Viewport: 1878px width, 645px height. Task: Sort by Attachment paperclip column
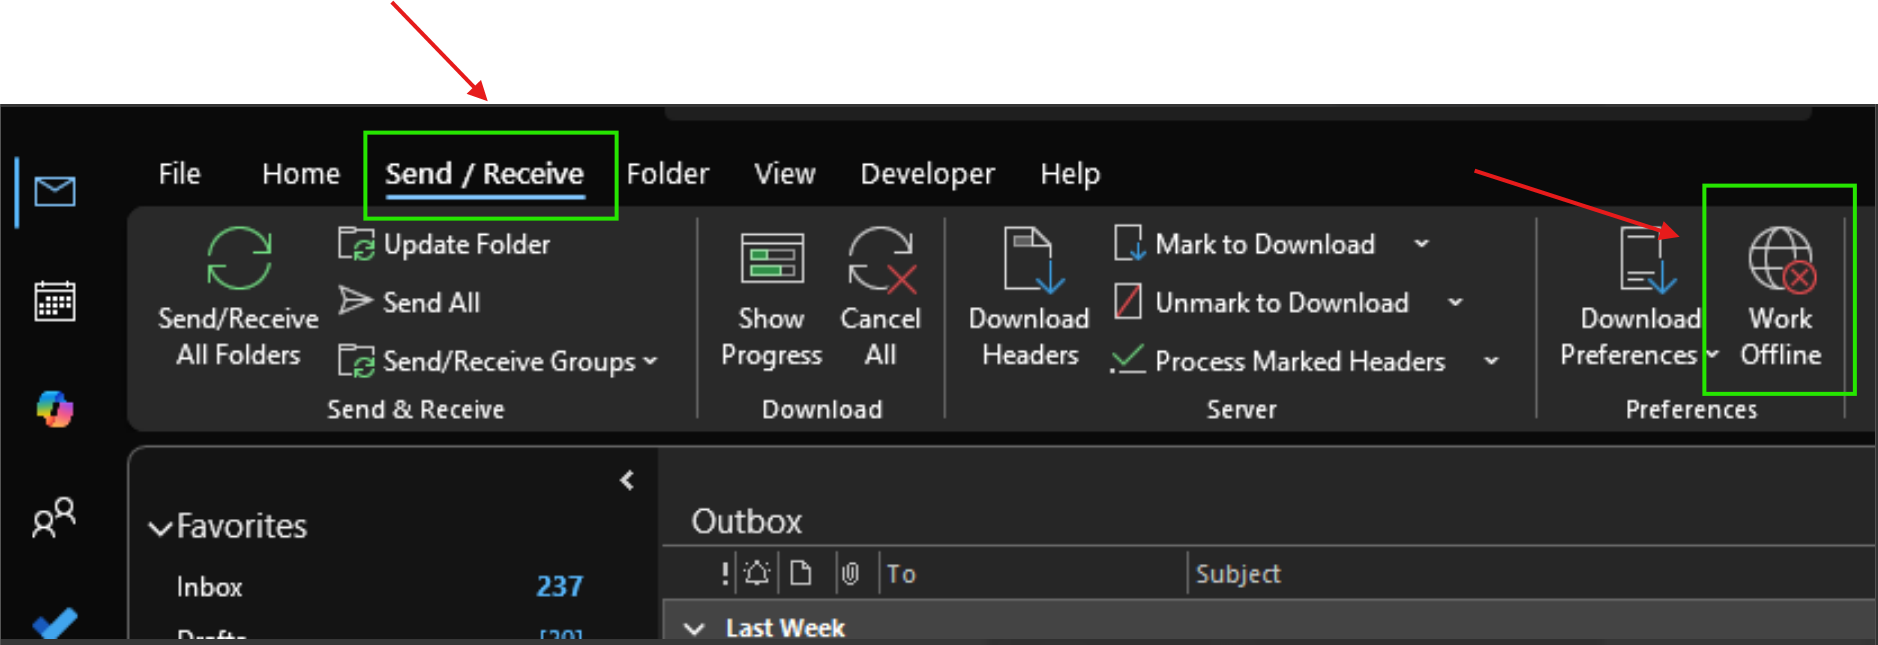[x=850, y=573]
